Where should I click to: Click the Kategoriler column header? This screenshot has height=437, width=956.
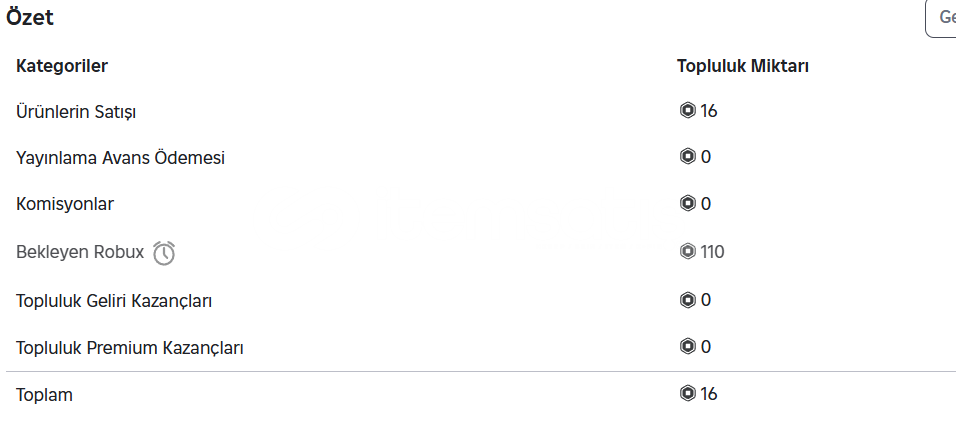pyautogui.click(x=62, y=66)
